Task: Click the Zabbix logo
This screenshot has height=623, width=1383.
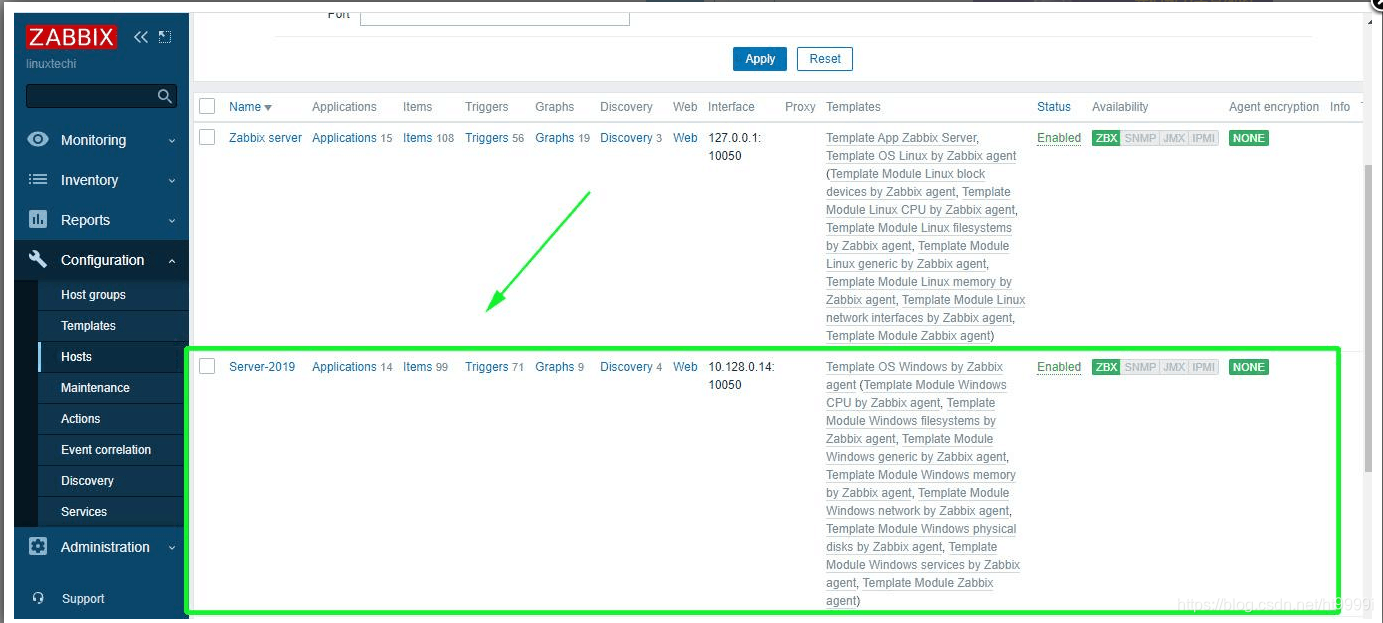Action: click(x=71, y=37)
